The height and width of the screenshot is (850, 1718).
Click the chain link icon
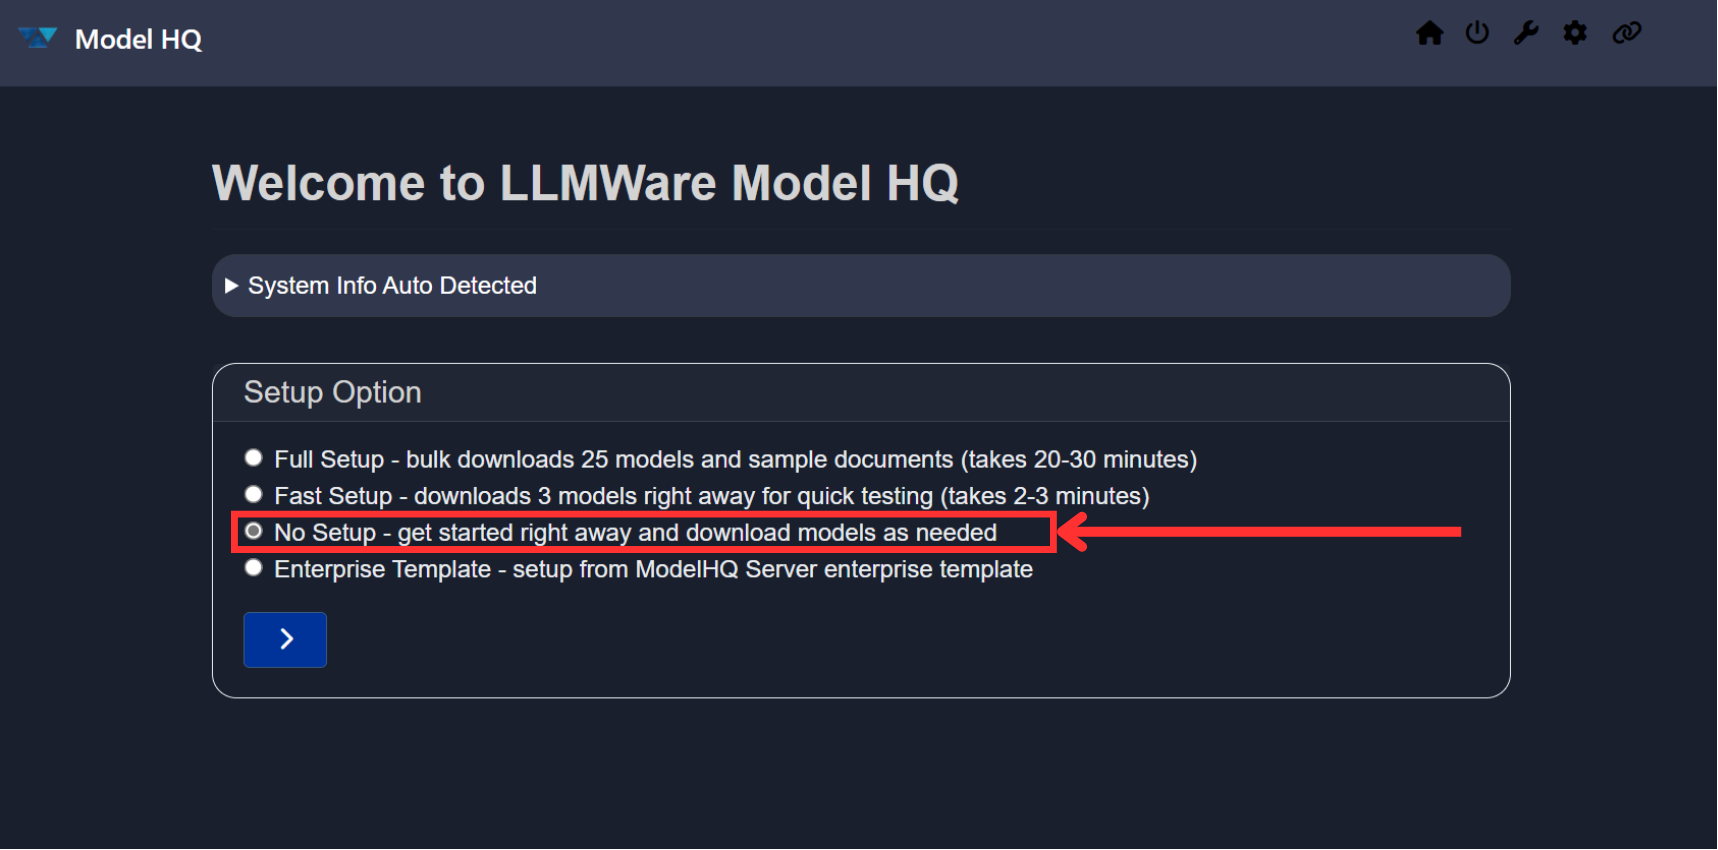[x=1627, y=33]
